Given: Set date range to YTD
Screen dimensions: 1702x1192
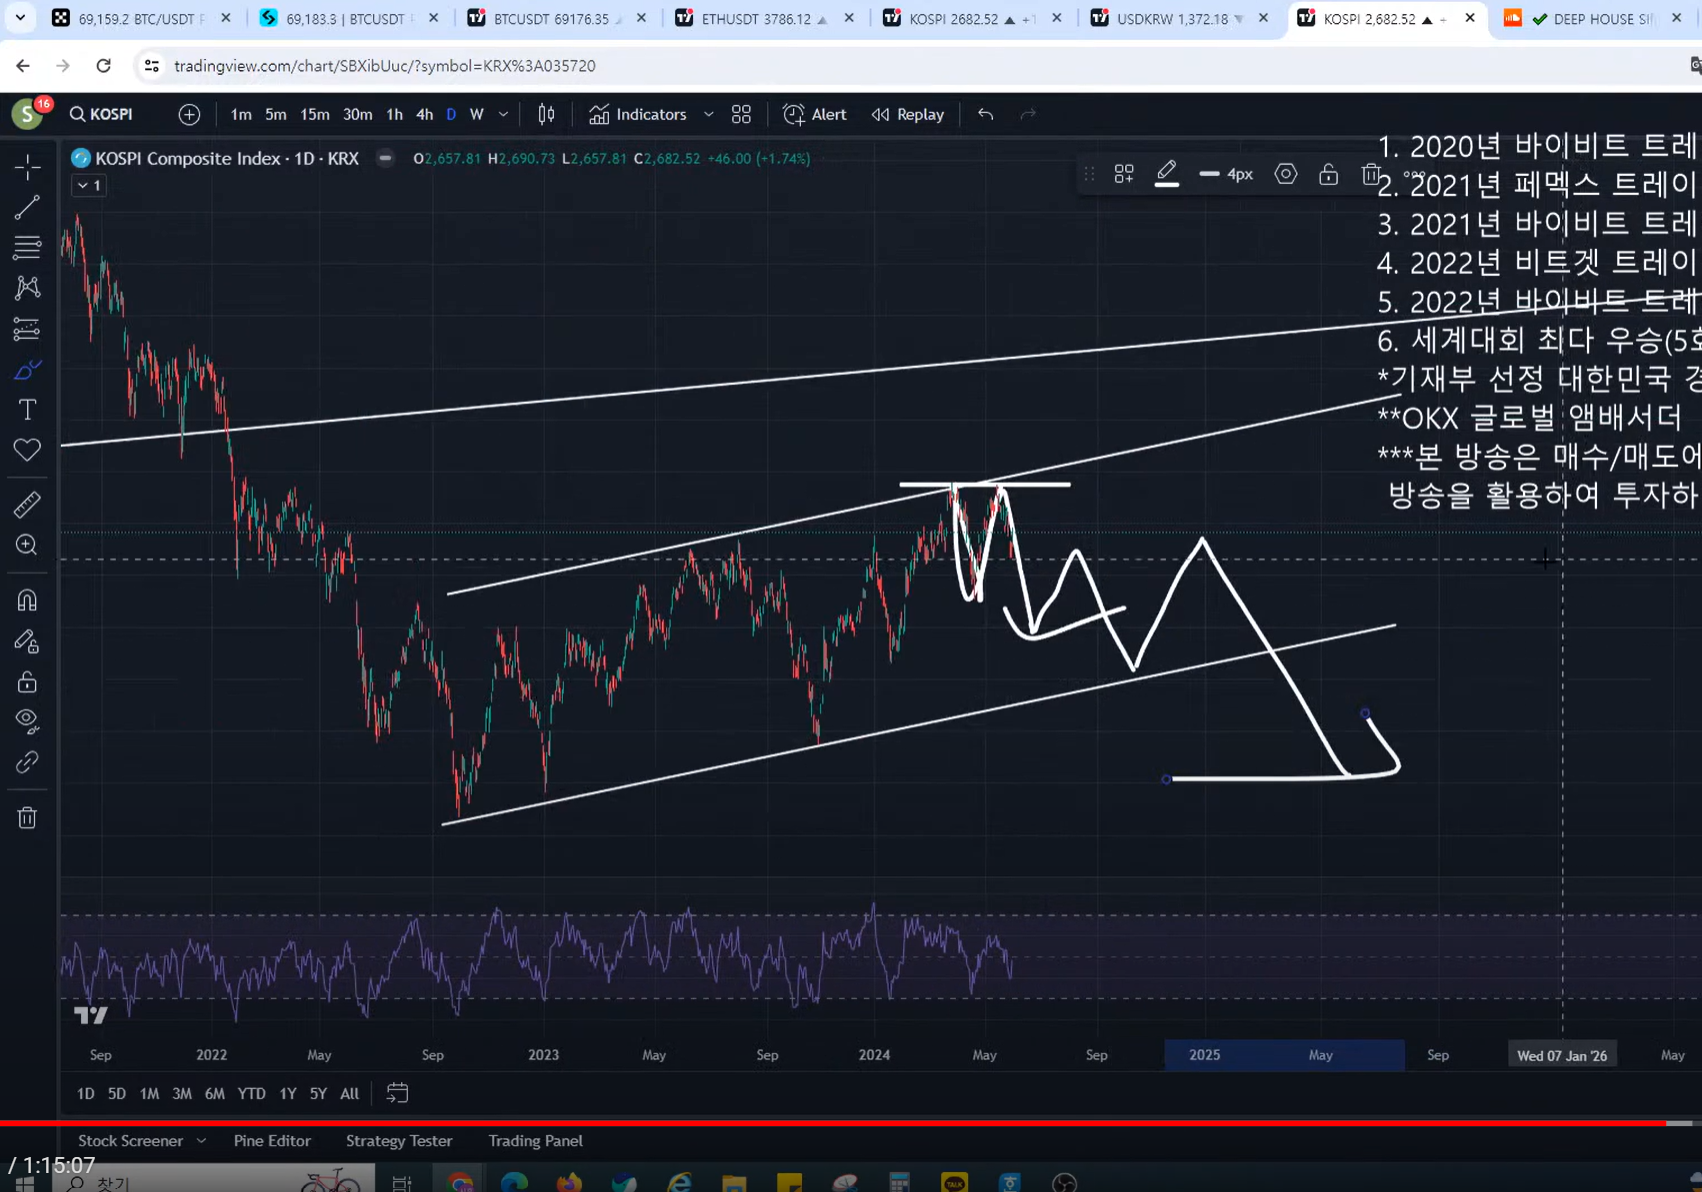Looking at the screenshot, I should pyautogui.click(x=251, y=1093).
